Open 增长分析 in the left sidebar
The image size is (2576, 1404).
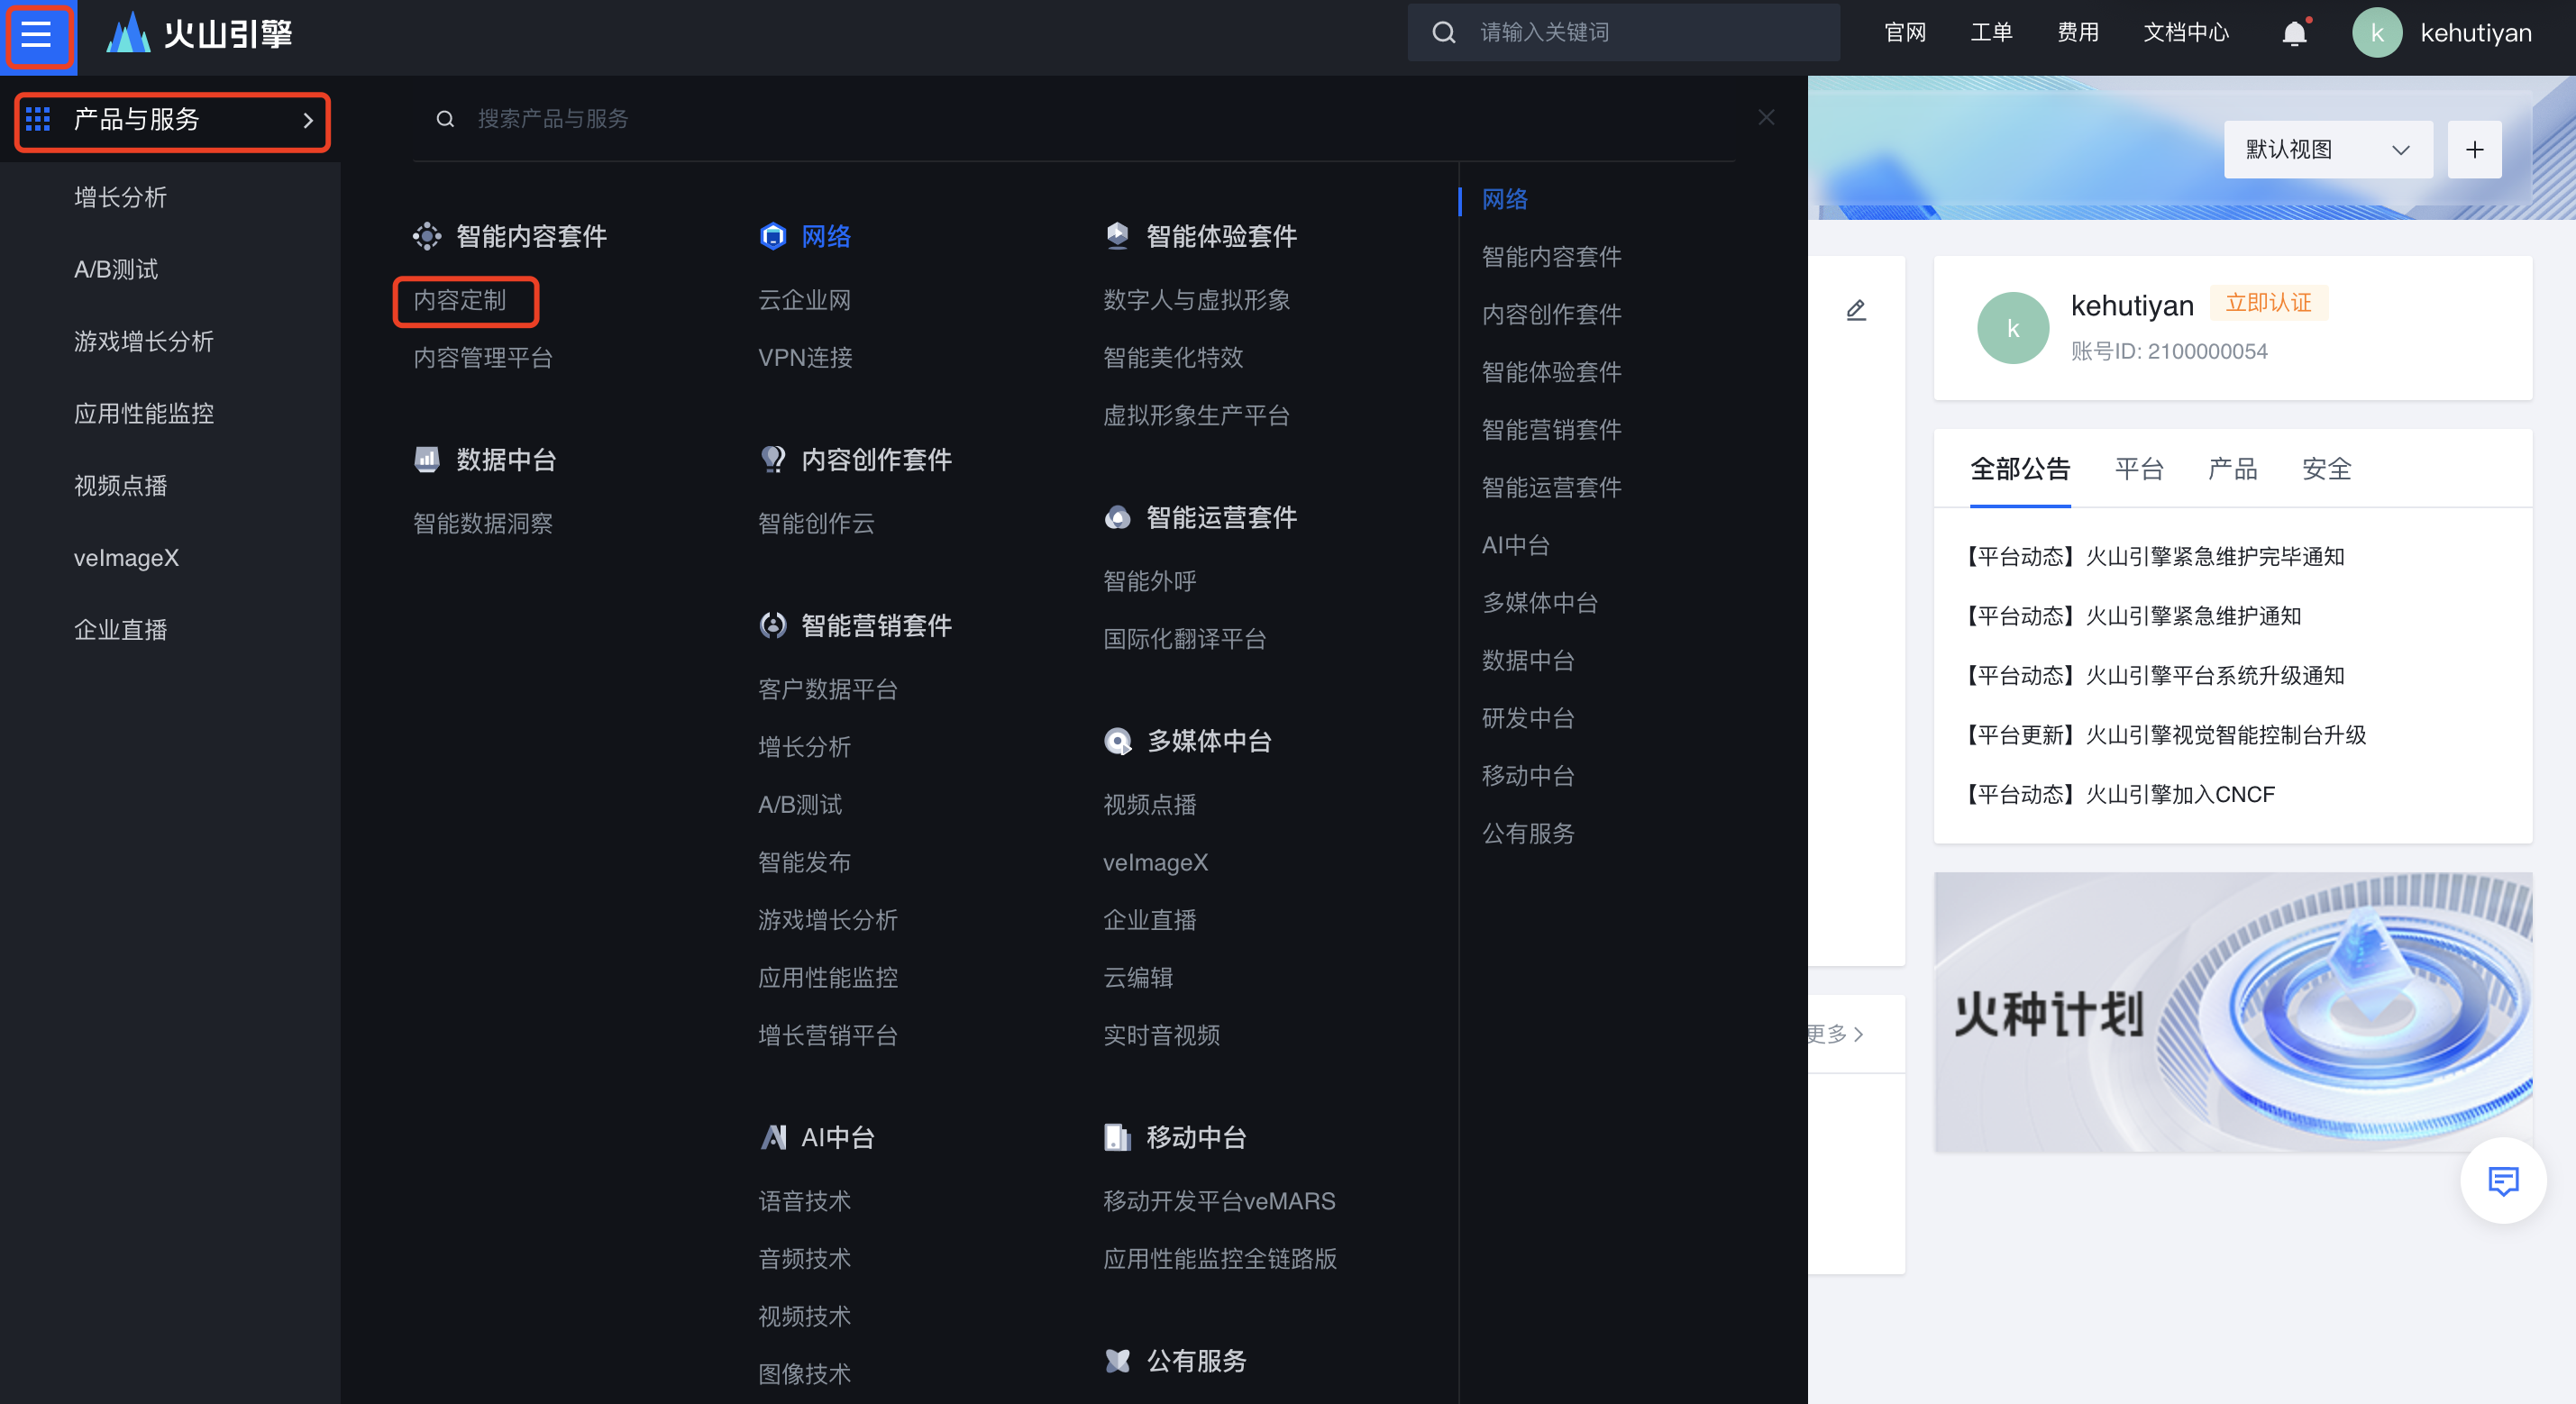[x=120, y=198]
